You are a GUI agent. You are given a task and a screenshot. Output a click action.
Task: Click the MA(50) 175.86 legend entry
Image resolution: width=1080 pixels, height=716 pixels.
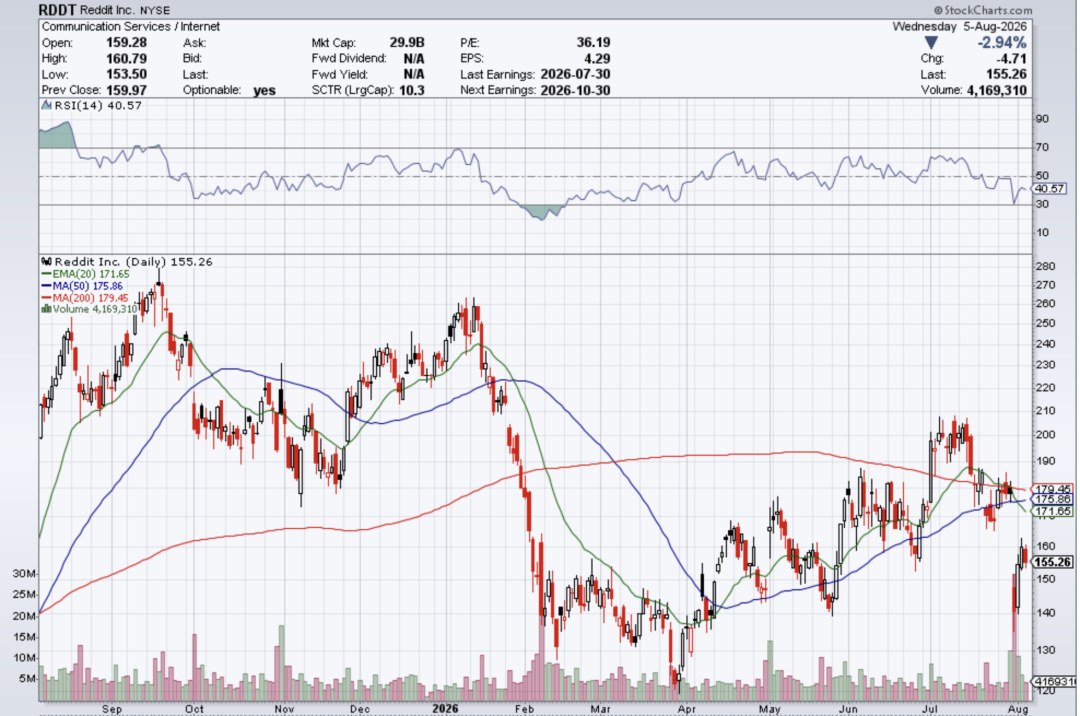[88, 286]
